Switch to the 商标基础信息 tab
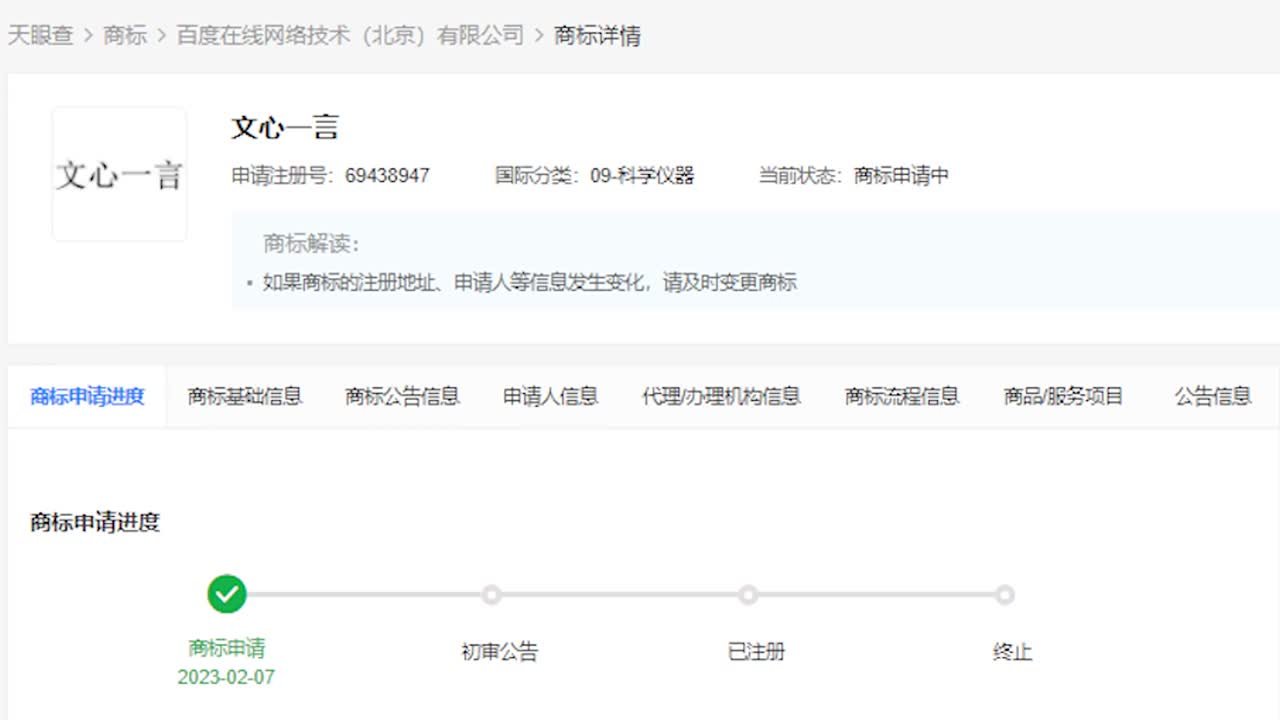1280x720 pixels. click(244, 396)
